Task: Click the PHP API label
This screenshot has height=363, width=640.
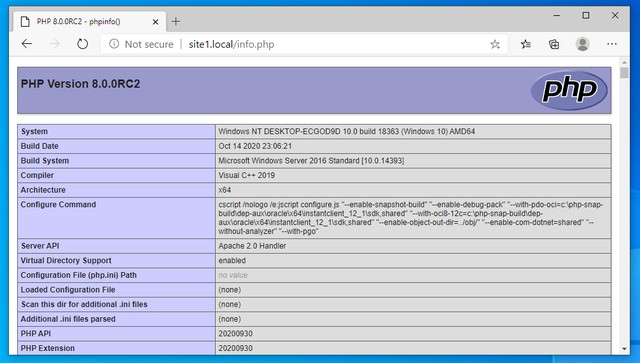Action: 36,334
